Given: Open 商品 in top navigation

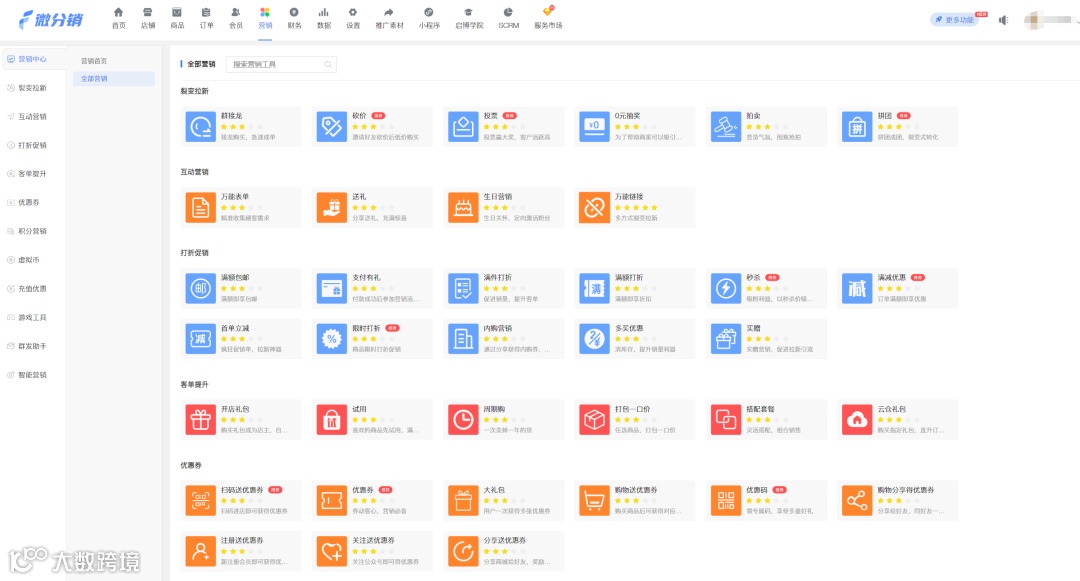Looking at the screenshot, I should point(177,19).
